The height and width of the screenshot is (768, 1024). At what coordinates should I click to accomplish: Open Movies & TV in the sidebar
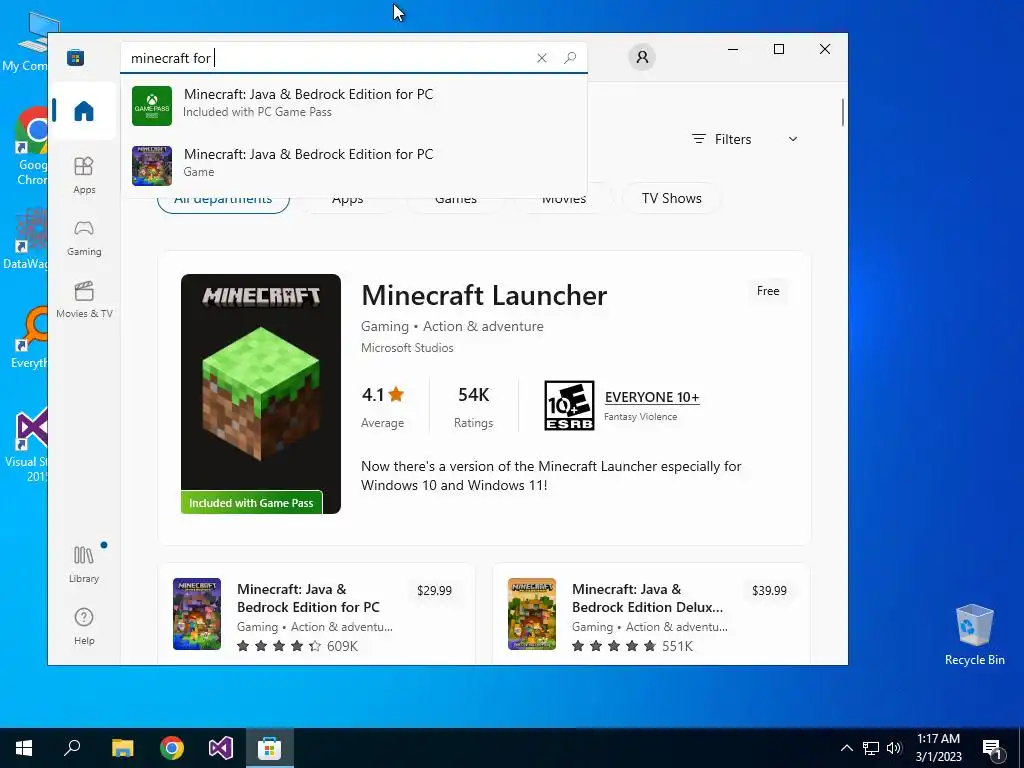pos(84,300)
